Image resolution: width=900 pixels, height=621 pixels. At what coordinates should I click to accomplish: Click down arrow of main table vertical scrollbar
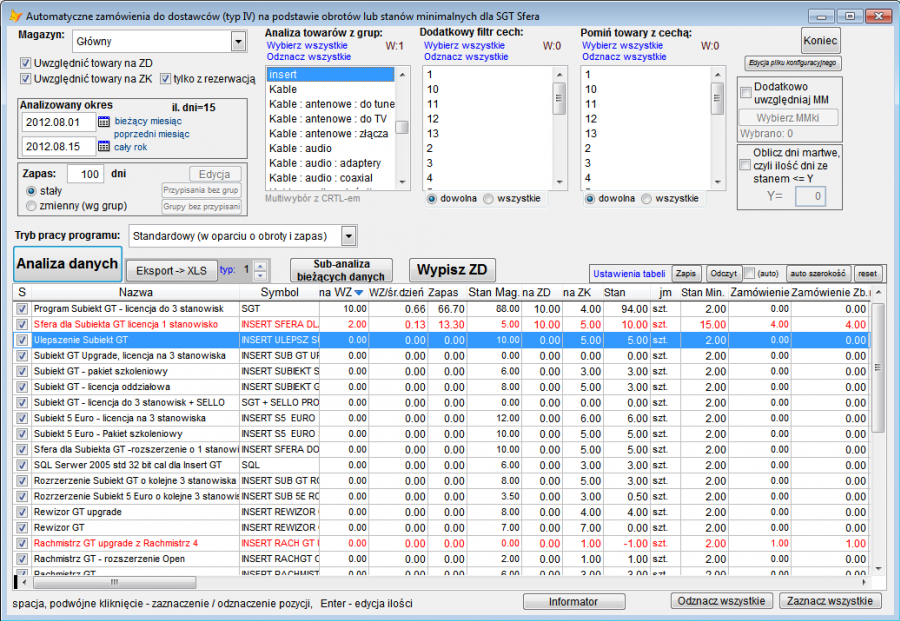click(878, 568)
